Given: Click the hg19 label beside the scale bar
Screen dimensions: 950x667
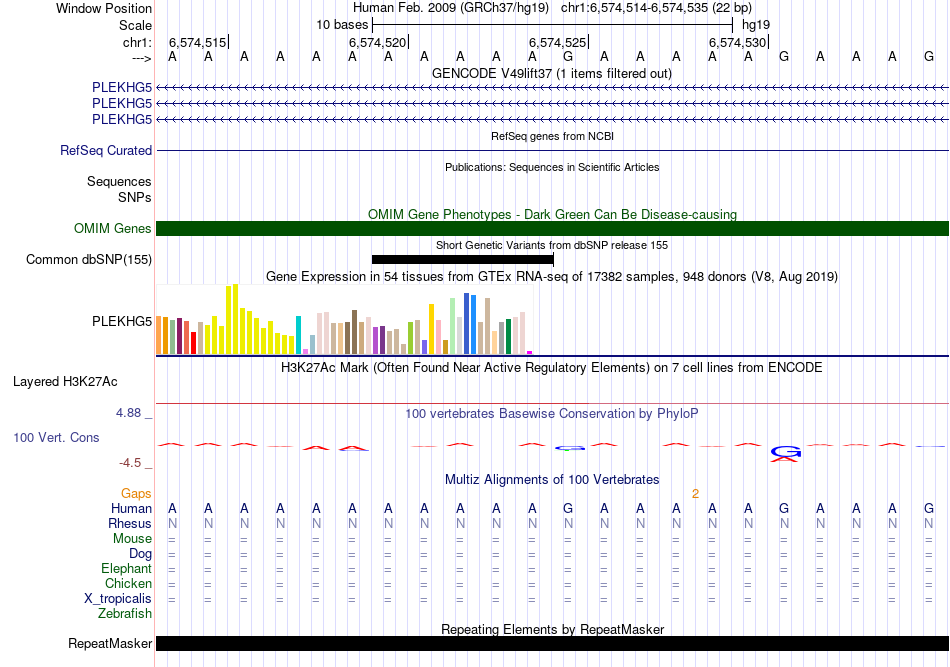Looking at the screenshot, I should pyautogui.click(x=756, y=25).
